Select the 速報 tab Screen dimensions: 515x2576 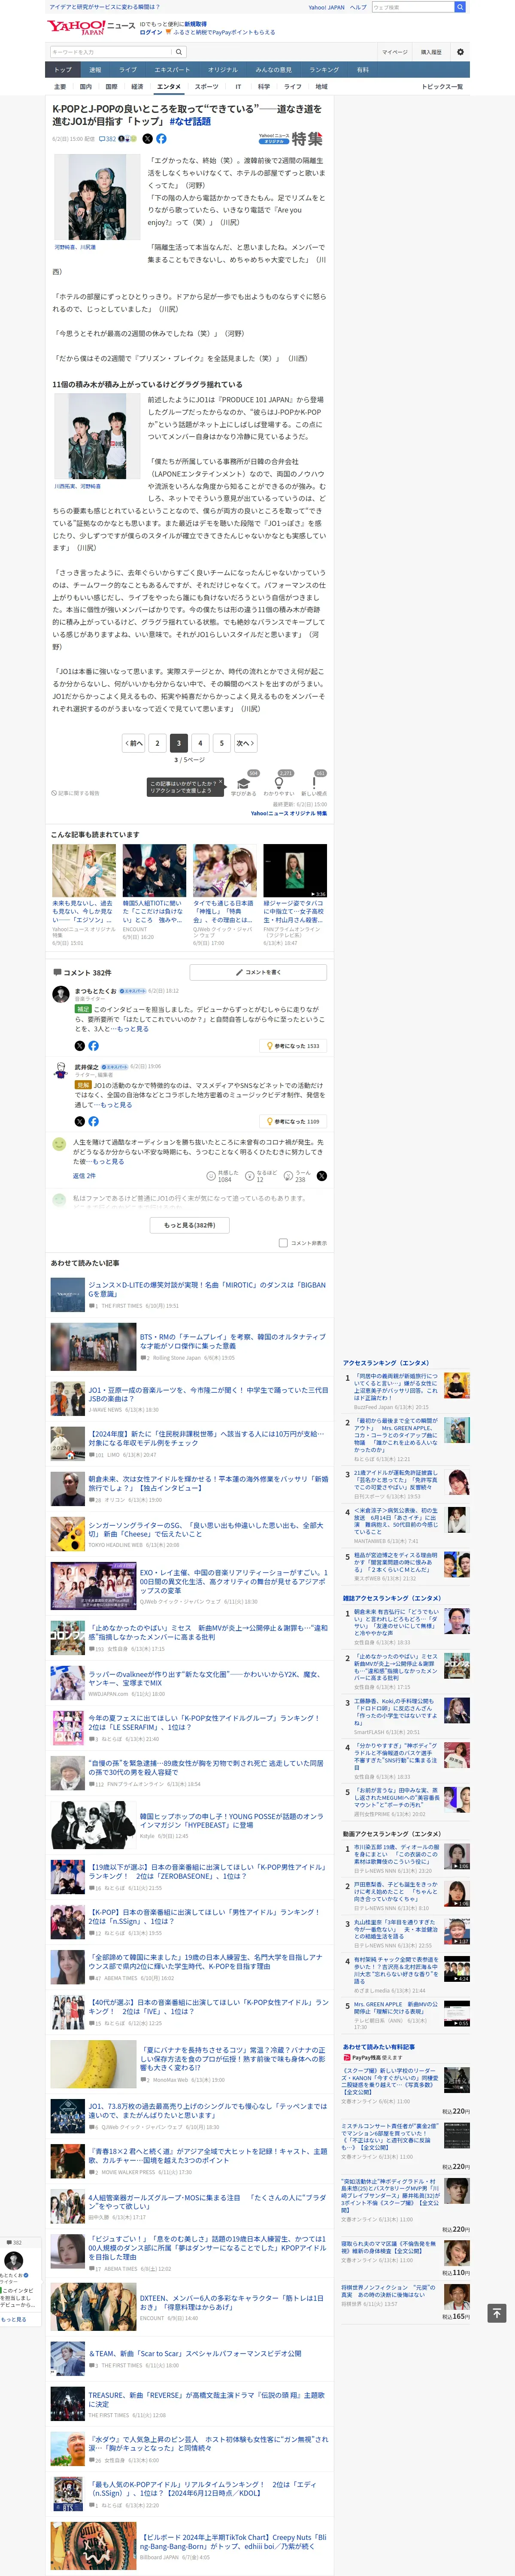click(x=95, y=70)
